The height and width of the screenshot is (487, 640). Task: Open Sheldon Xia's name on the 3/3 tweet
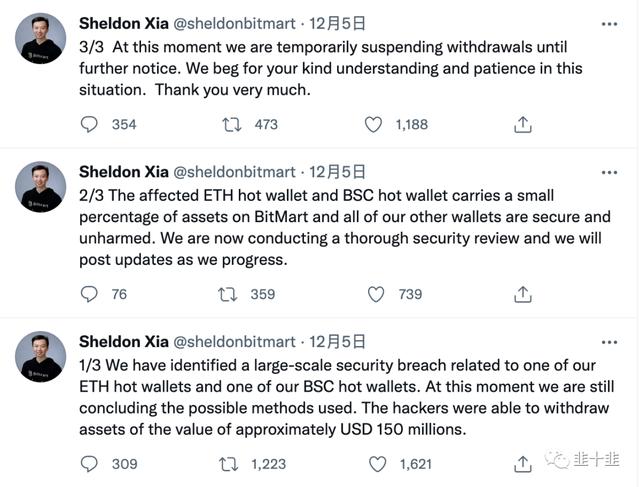[x=124, y=22]
